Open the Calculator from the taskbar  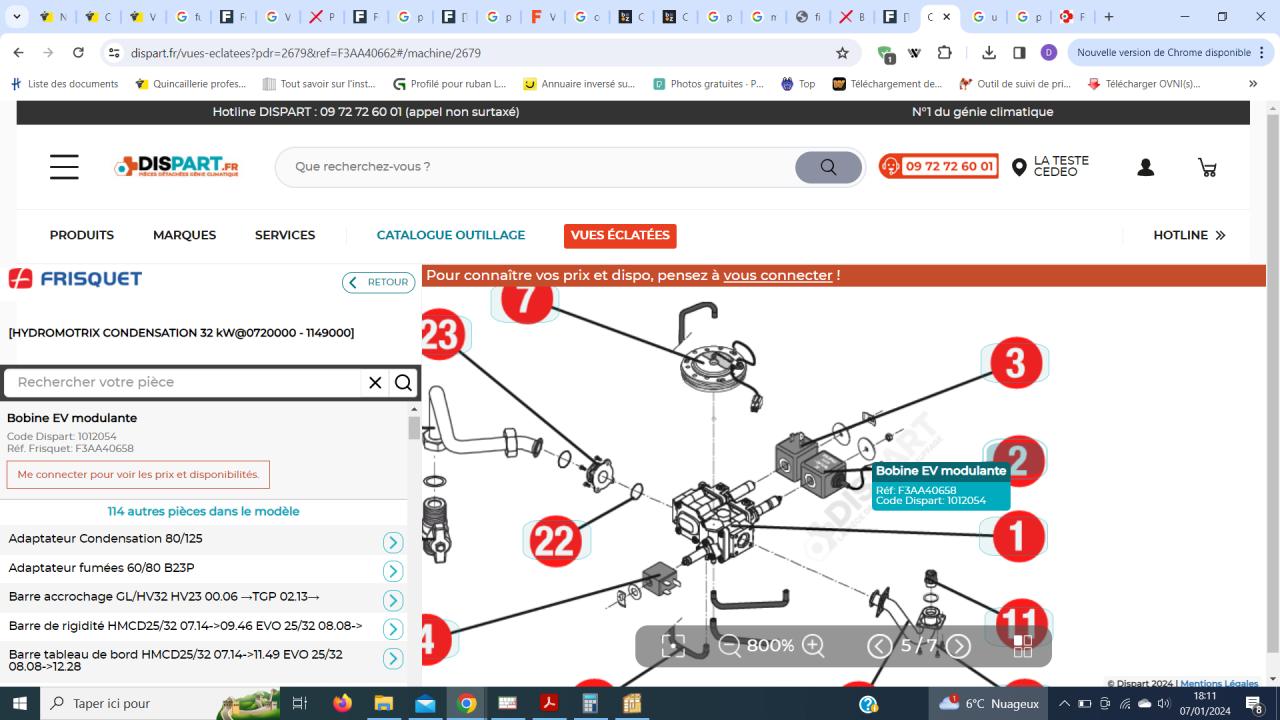pyautogui.click(x=590, y=703)
